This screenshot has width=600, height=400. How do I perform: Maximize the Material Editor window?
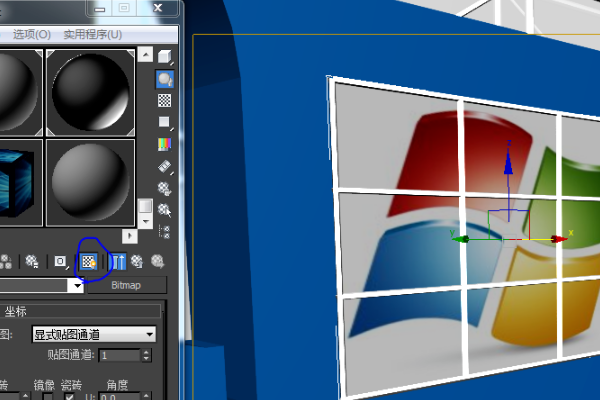124,8
